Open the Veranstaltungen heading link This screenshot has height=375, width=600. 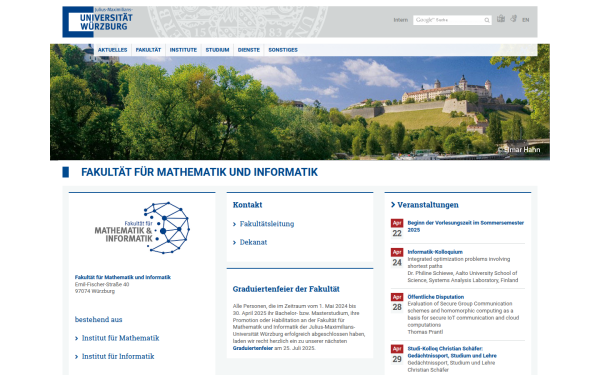tap(428, 205)
